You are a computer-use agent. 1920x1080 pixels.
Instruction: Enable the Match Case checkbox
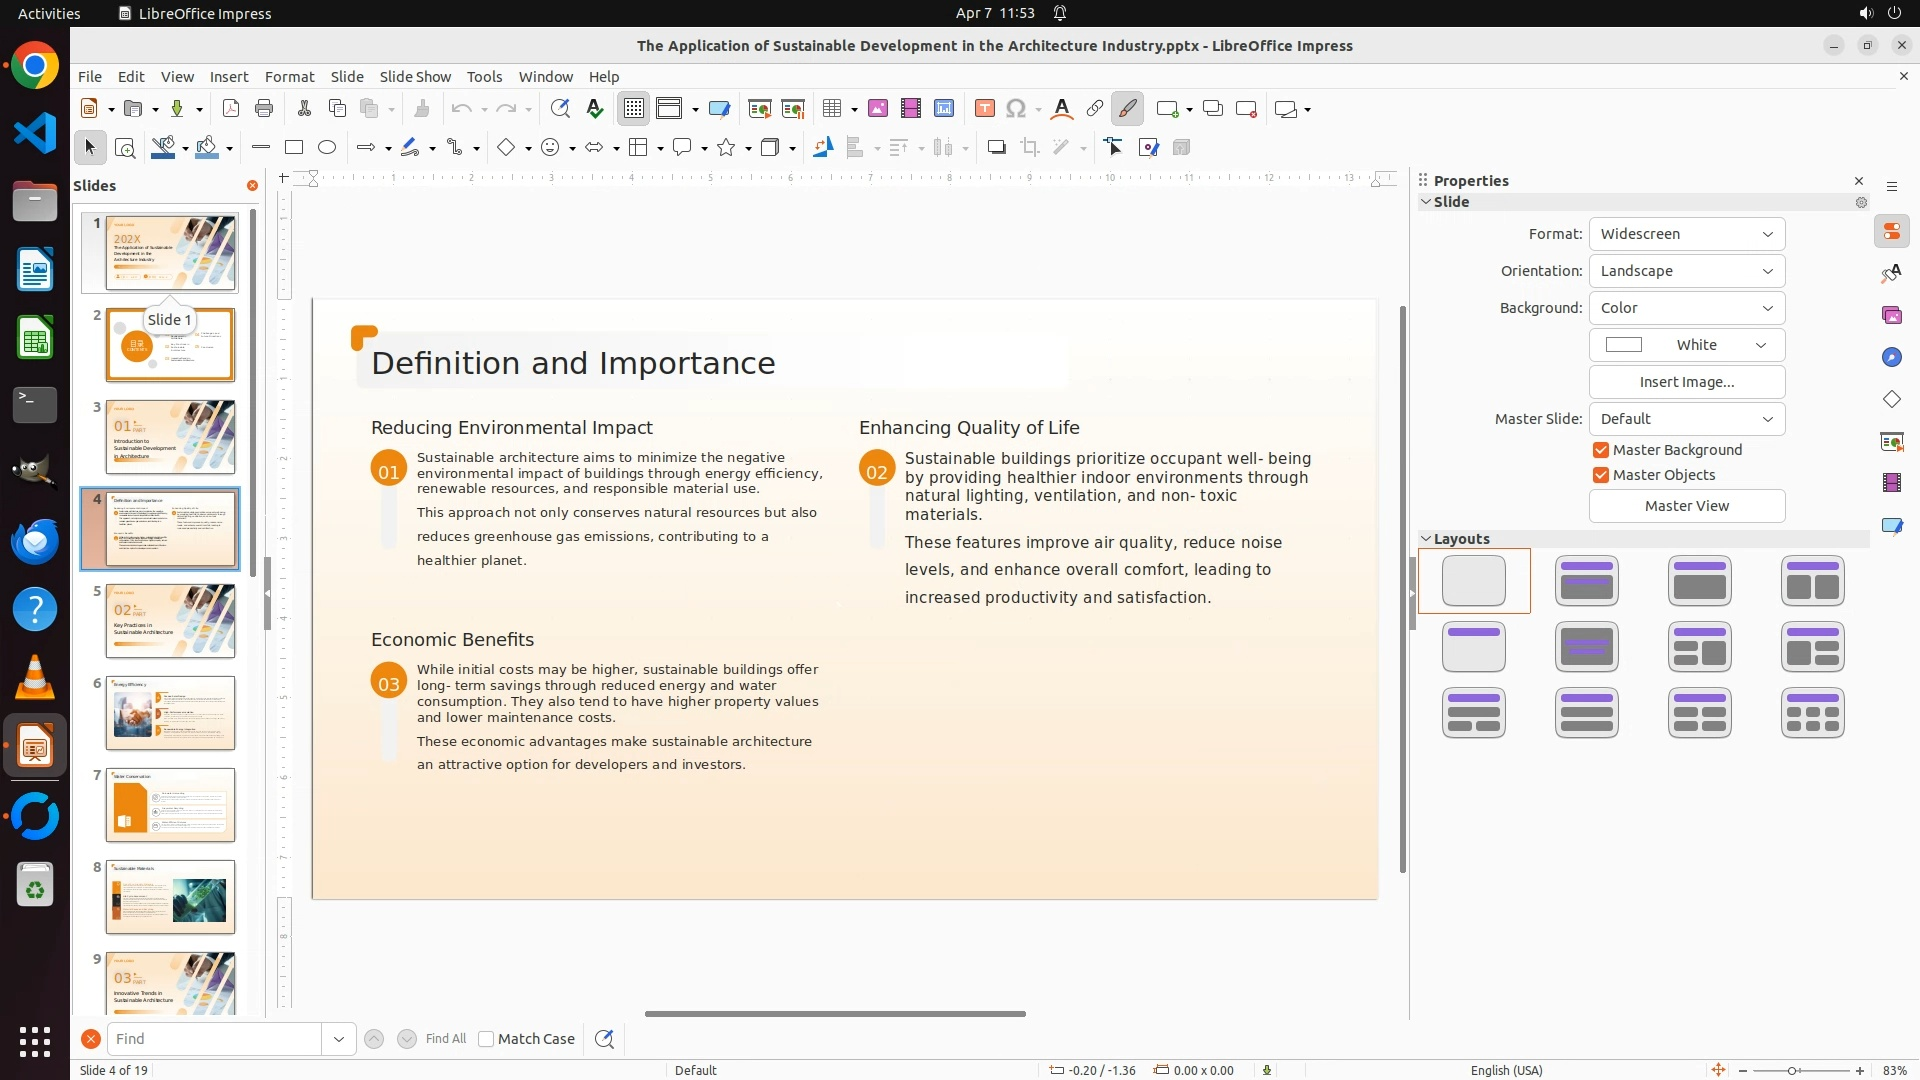pyautogui.click(x=487, y=1039)
